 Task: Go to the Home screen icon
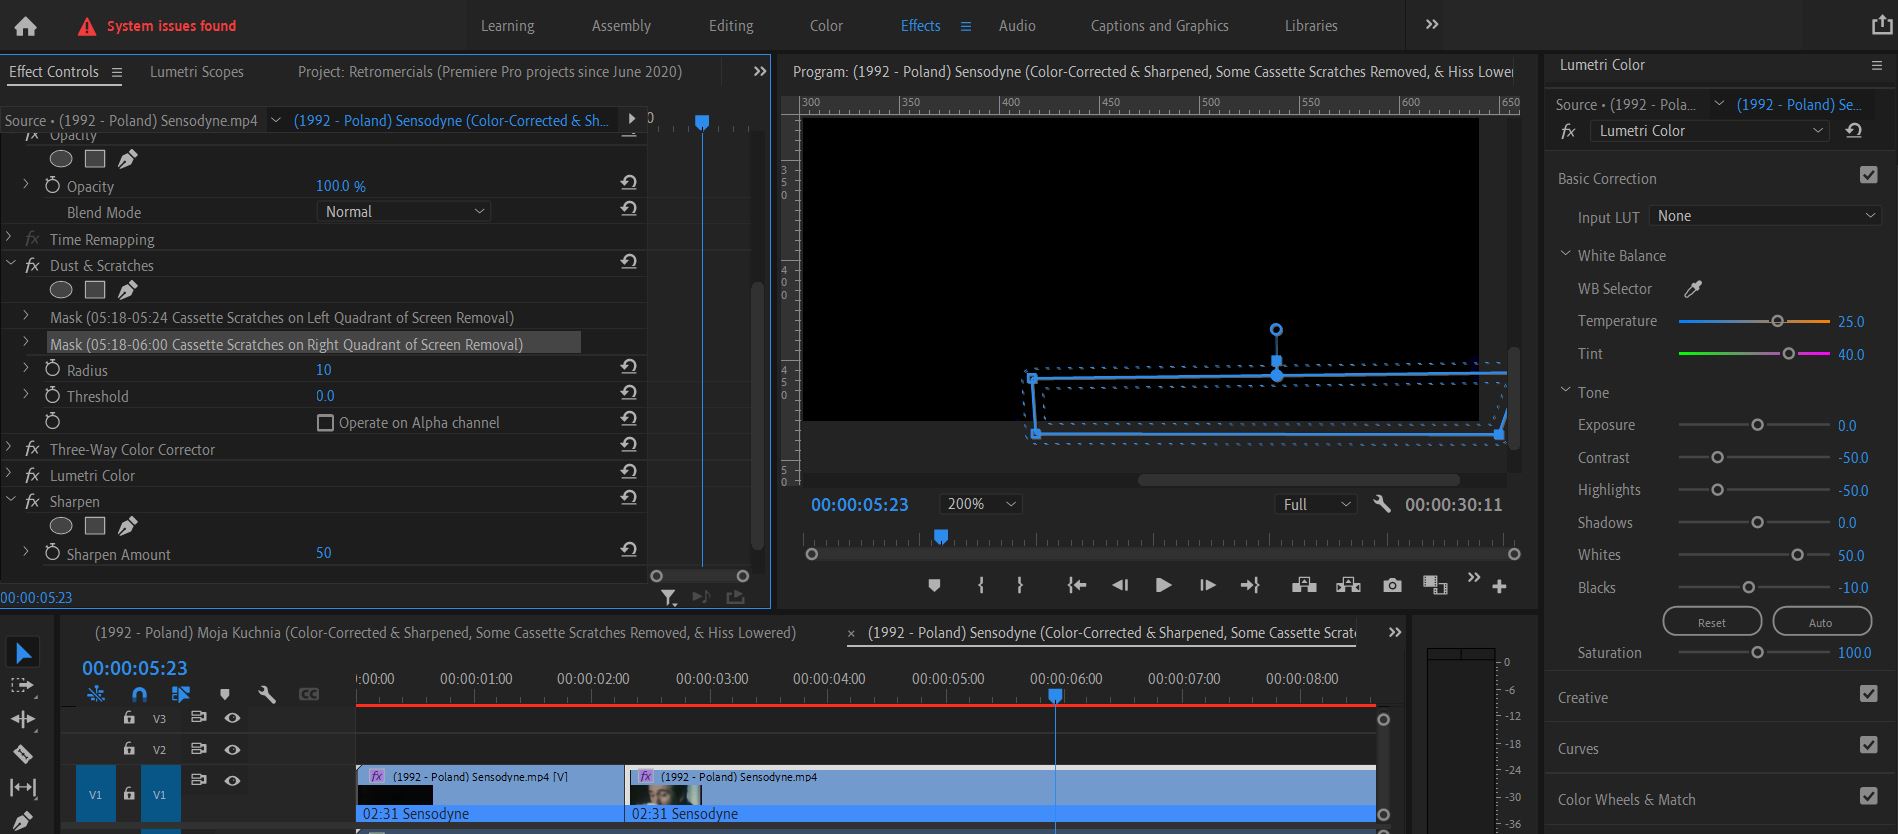pos(25,26)
